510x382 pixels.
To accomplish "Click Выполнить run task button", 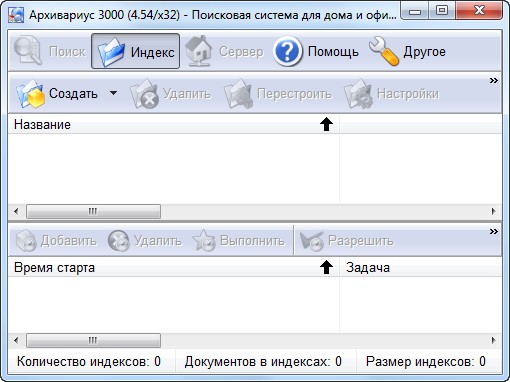I will click(239, 241).
